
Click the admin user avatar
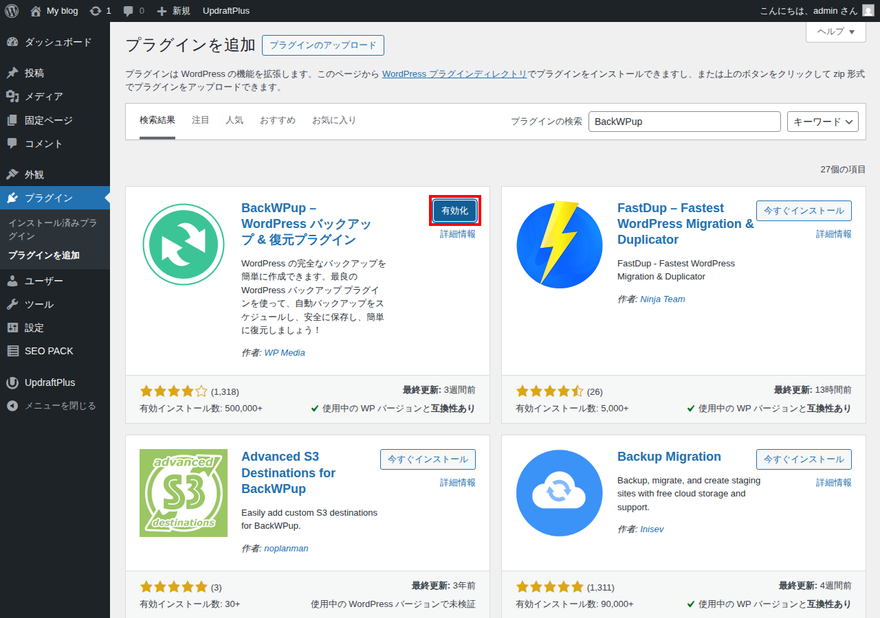pyautogui.click(x=868, y=11)
